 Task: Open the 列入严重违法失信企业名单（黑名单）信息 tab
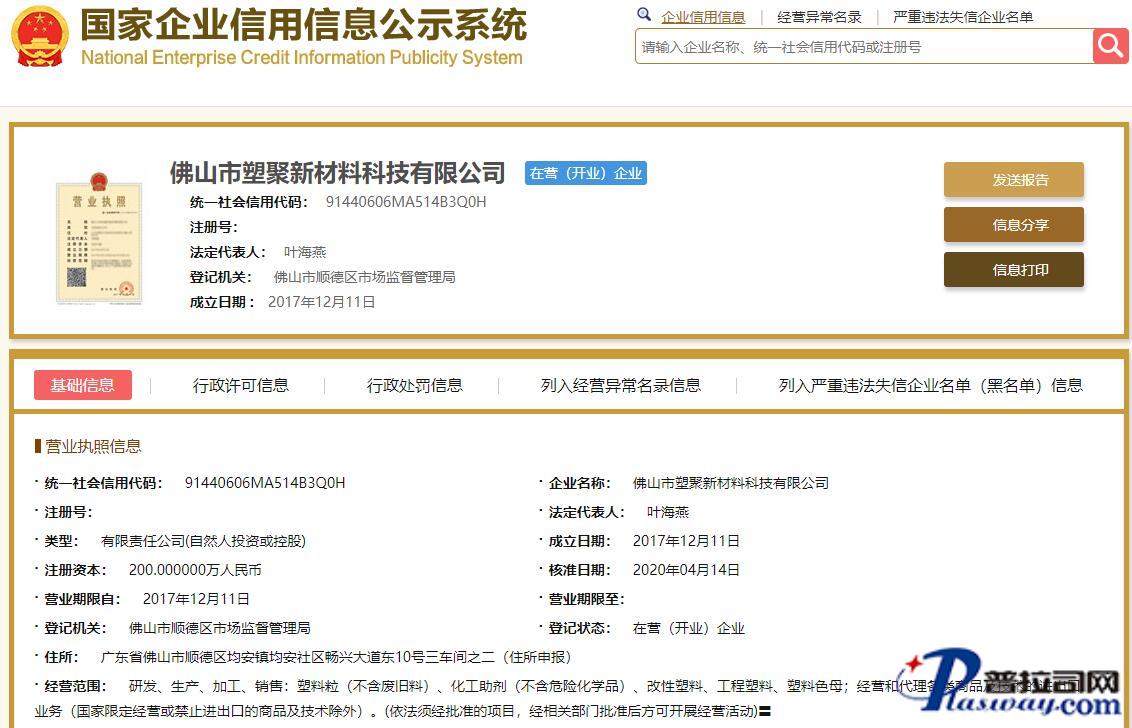[930, 385]
